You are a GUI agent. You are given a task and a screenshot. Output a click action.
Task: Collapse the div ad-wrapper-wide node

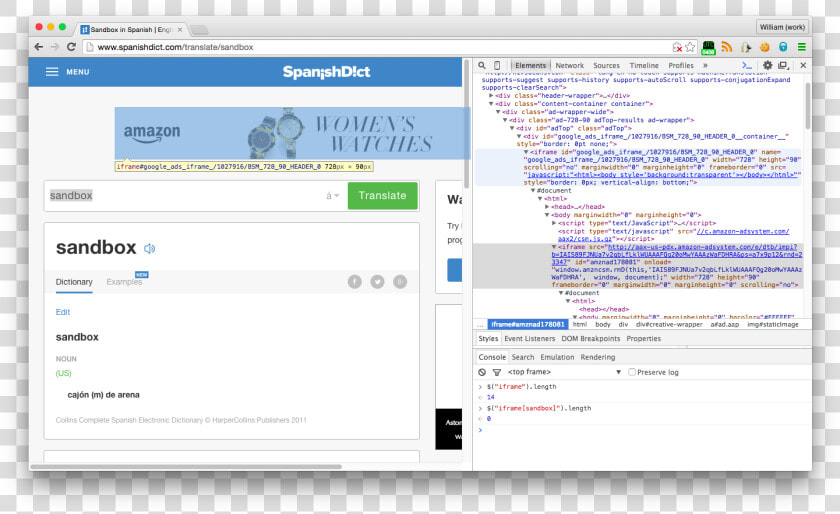tap(498, 112)
